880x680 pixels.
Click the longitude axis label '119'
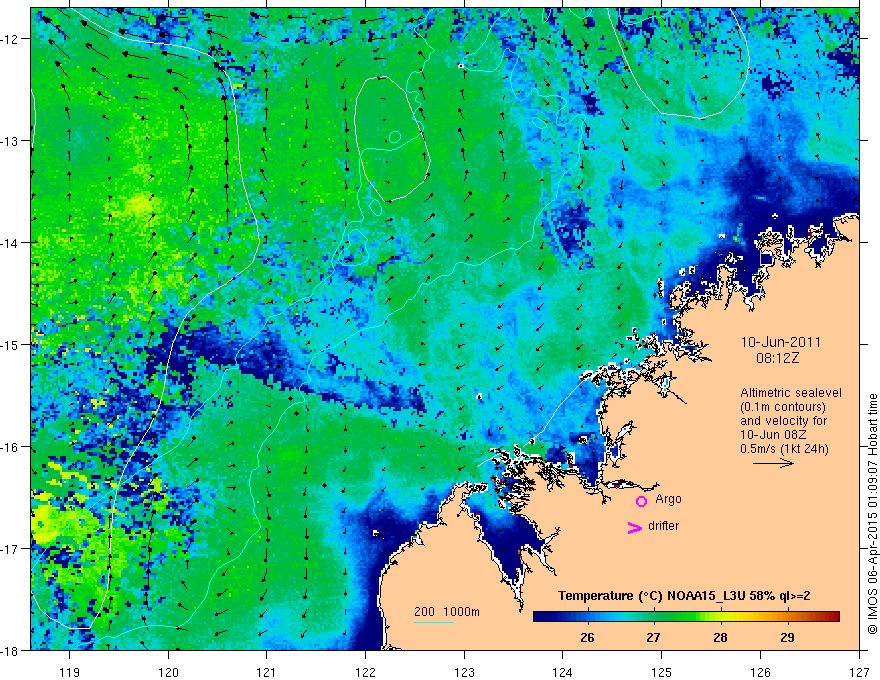[70, 672]
